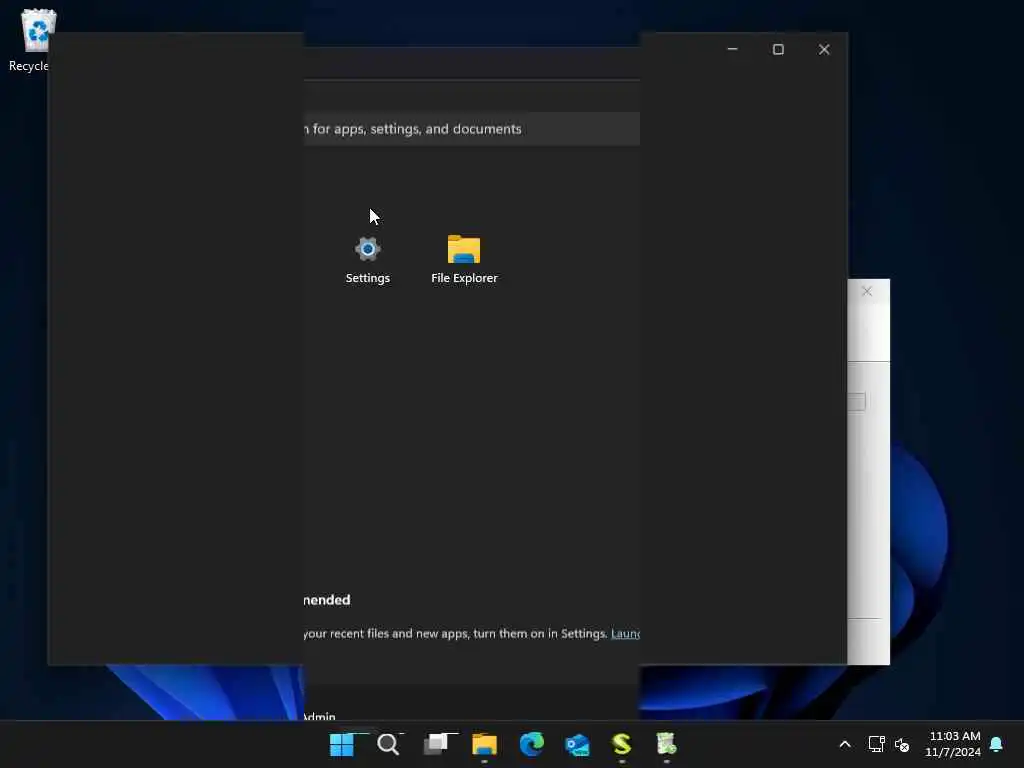This screenshot has height=768, width=1024.
Task: Click the Admin user account in Start menu
Action: [x=319, y=716]
